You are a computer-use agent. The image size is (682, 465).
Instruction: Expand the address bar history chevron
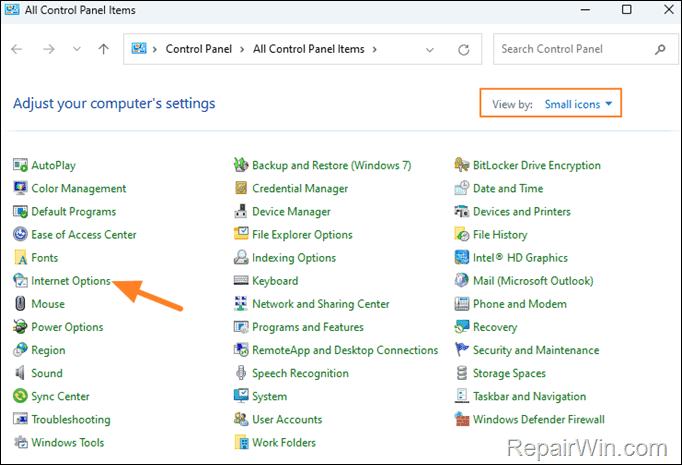[430, 50]
